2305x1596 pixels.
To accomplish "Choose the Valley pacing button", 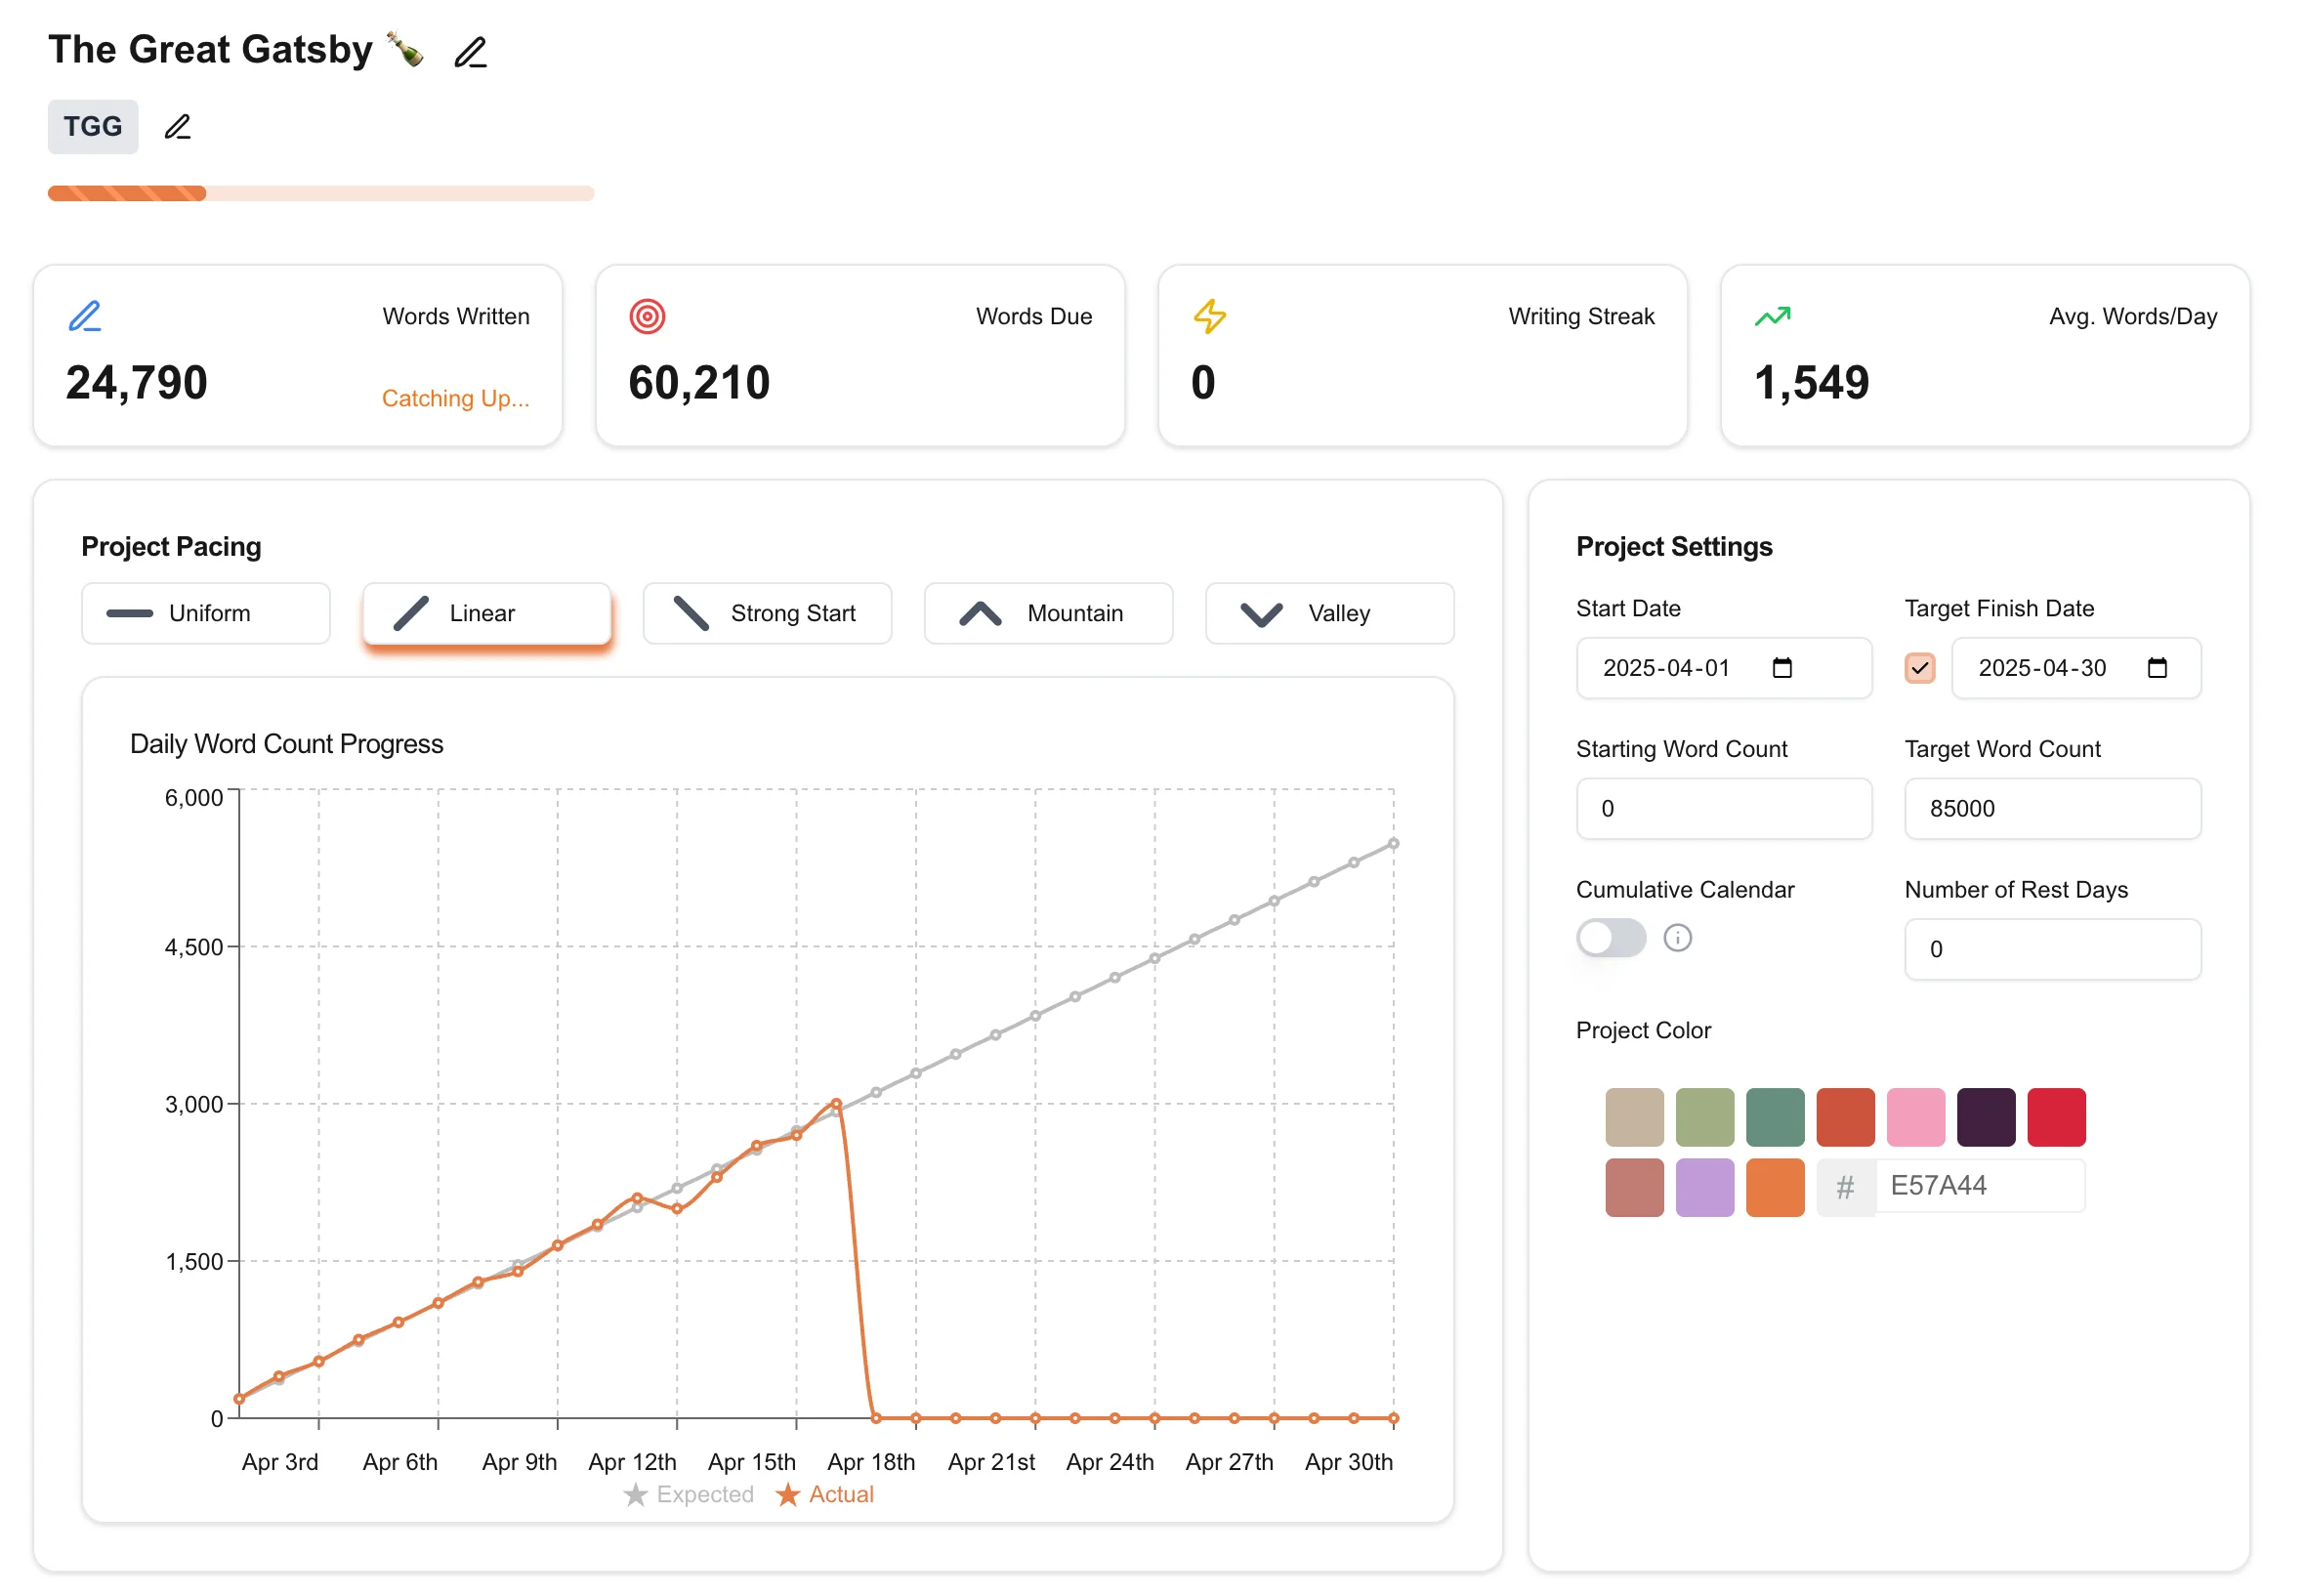I will click(1329, 613).
